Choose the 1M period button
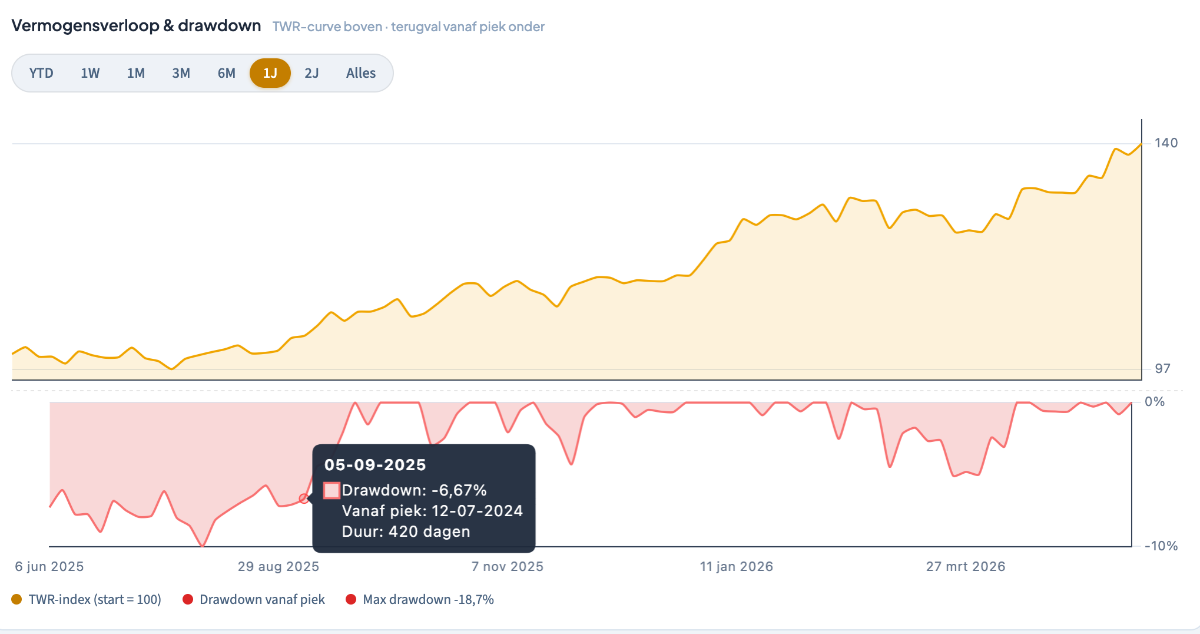 coord(136,73)
